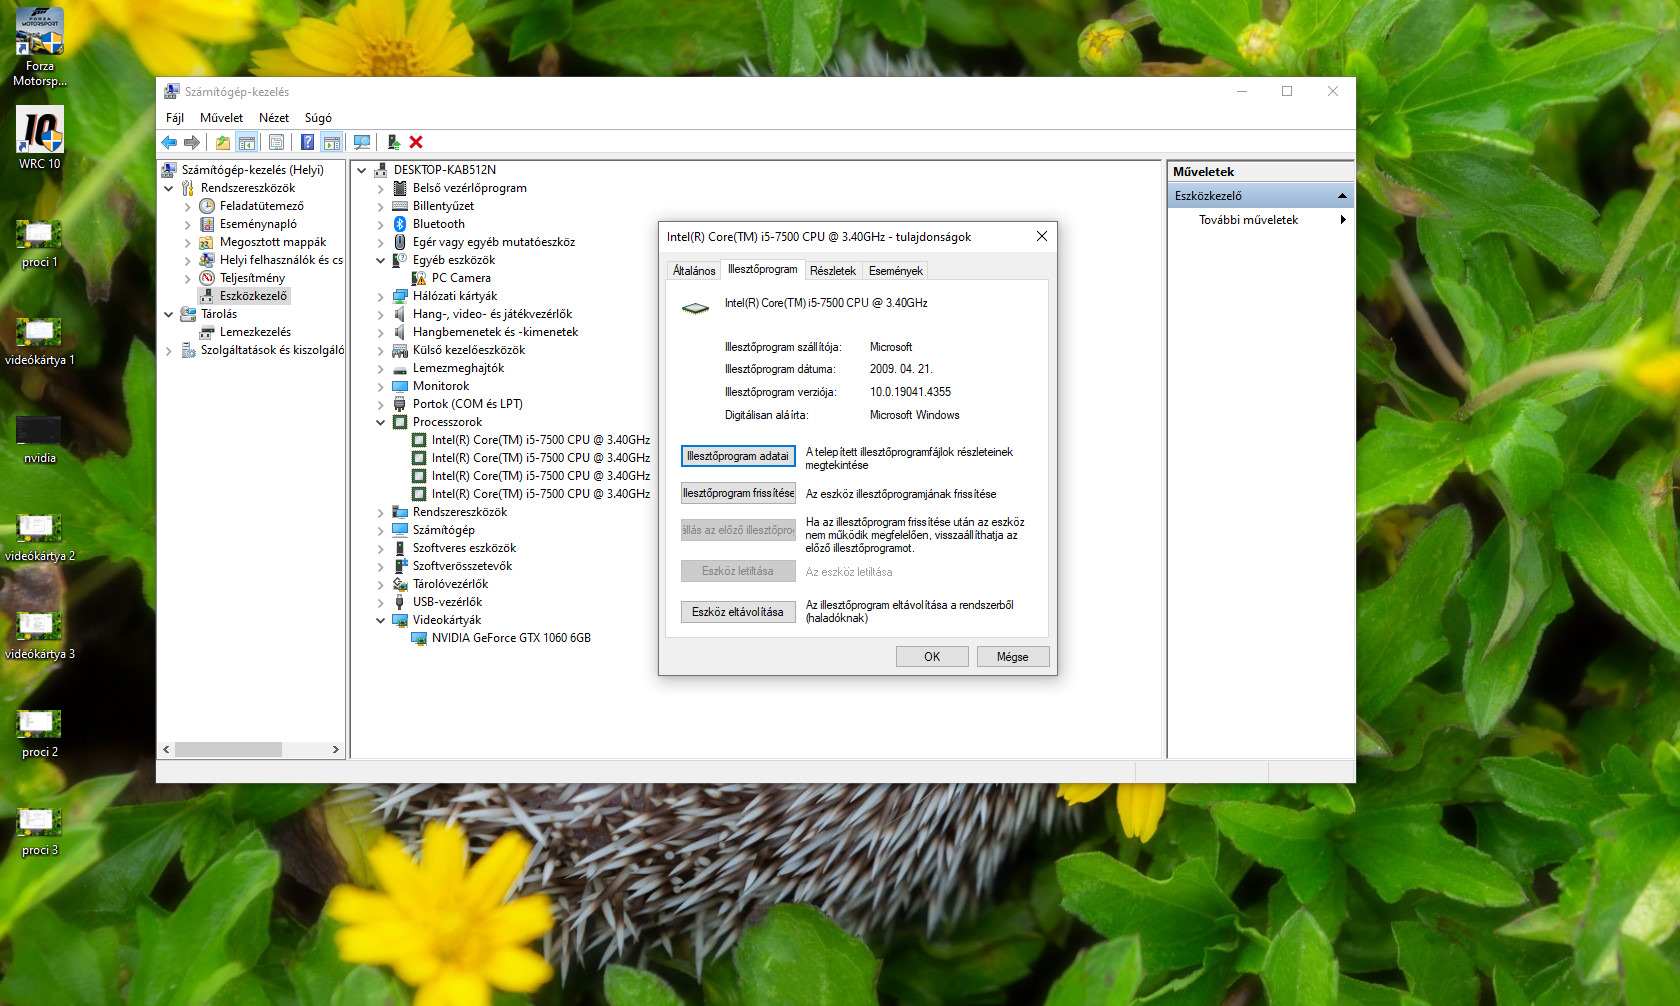
Task: Toggle the action pane toolbar icon
Action: (x=332, y=142)
